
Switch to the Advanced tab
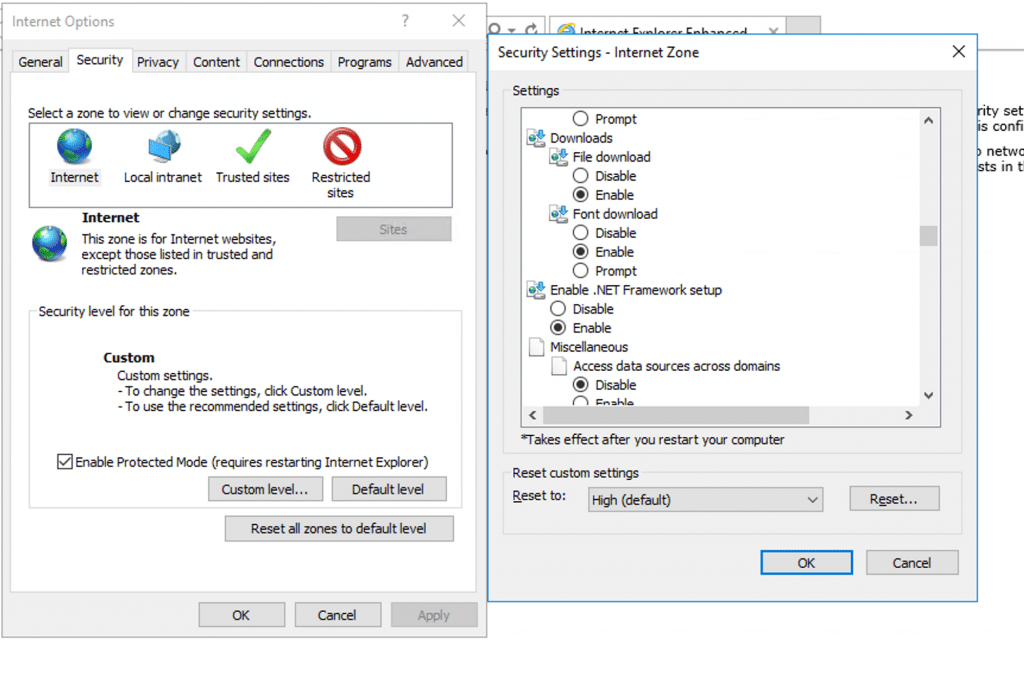[433, 61]
